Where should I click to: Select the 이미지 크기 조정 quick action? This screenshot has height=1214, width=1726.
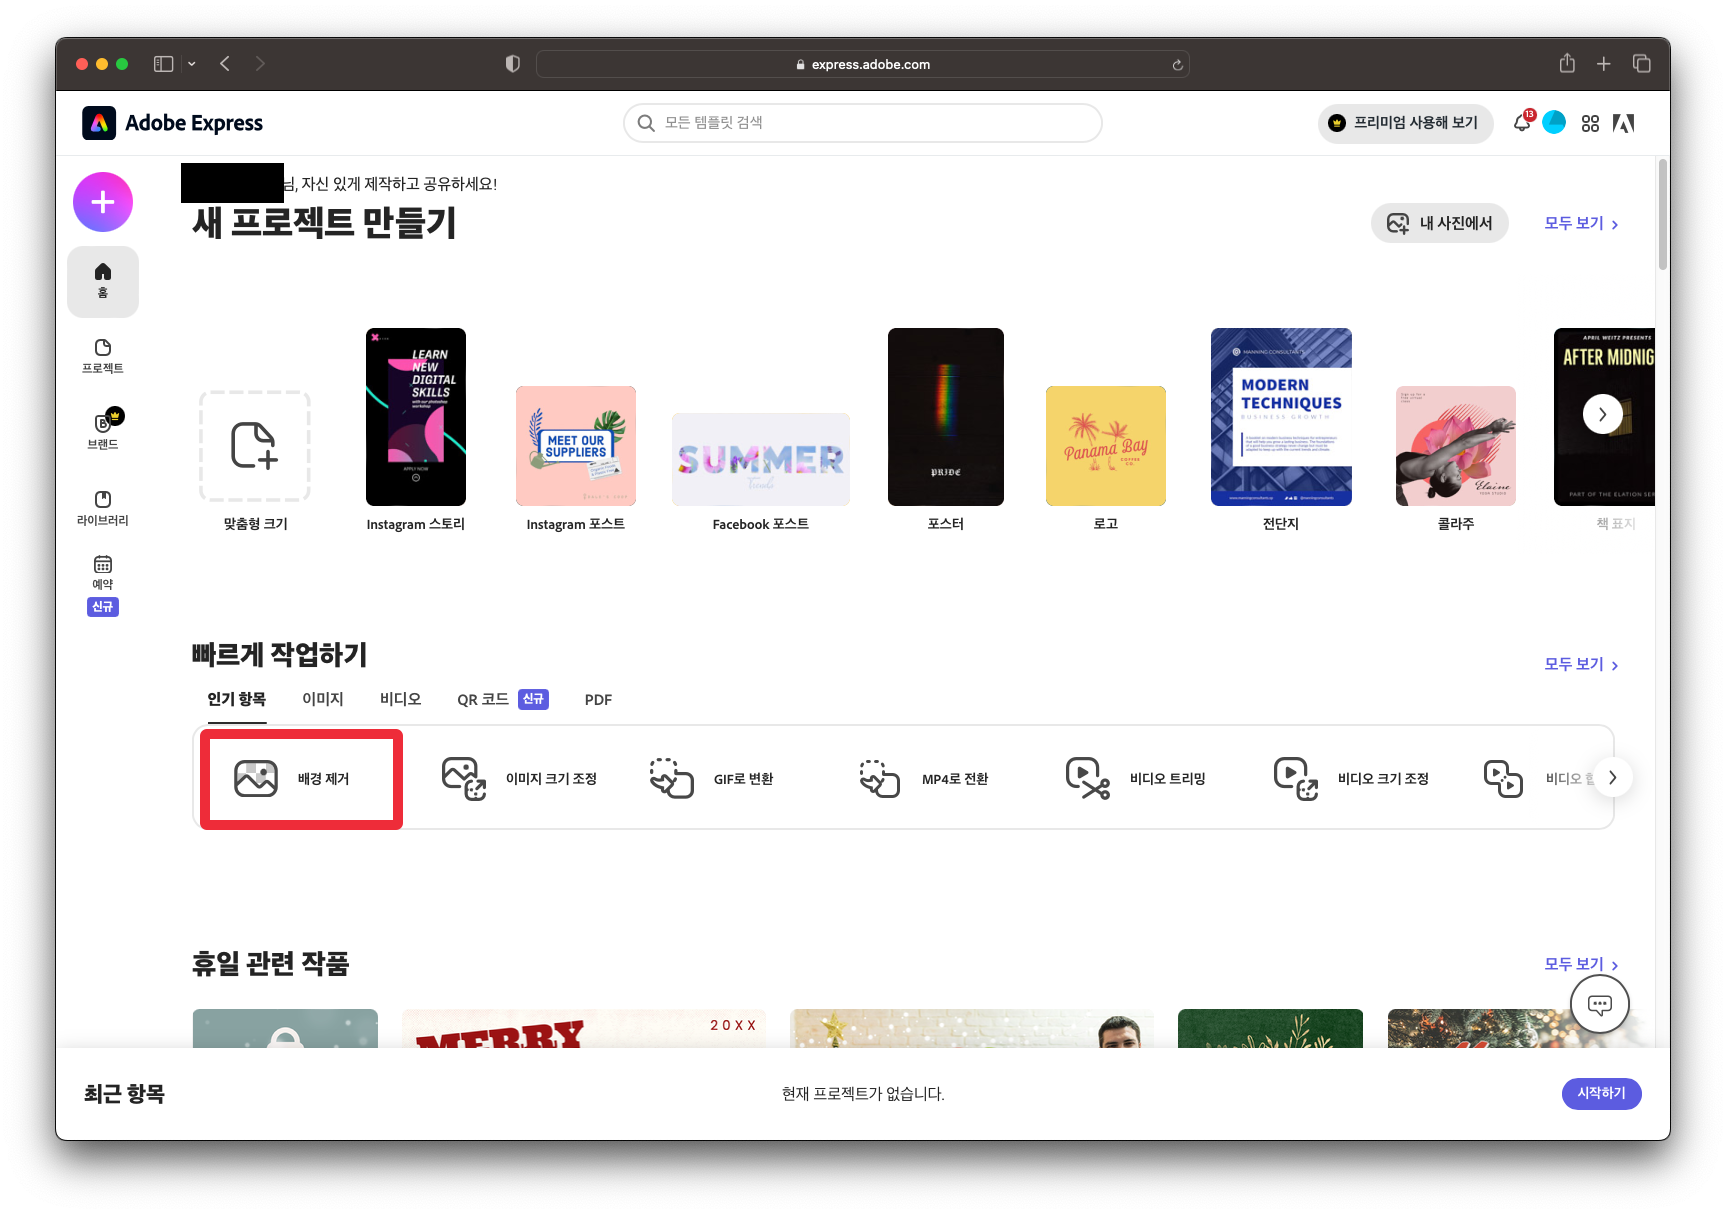(x=519, y=779)
